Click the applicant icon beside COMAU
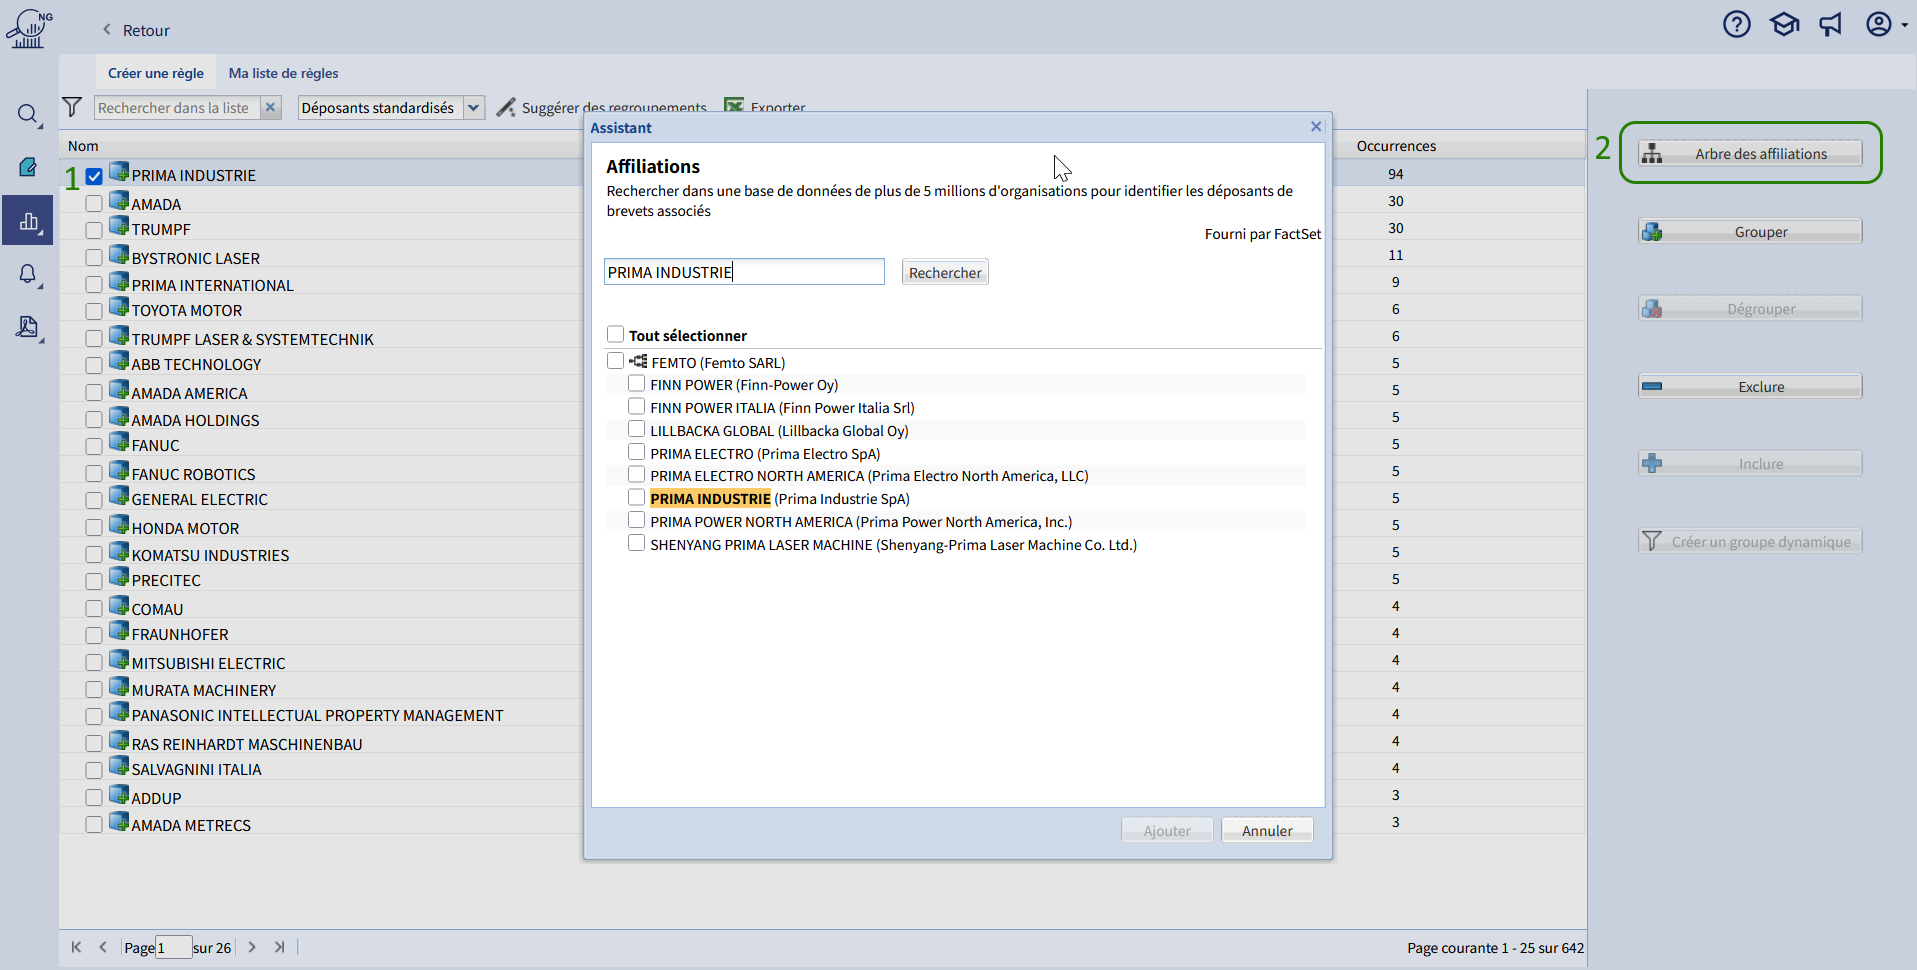The height and width of the screenshot is (970, 1917). tap(119, 605)
